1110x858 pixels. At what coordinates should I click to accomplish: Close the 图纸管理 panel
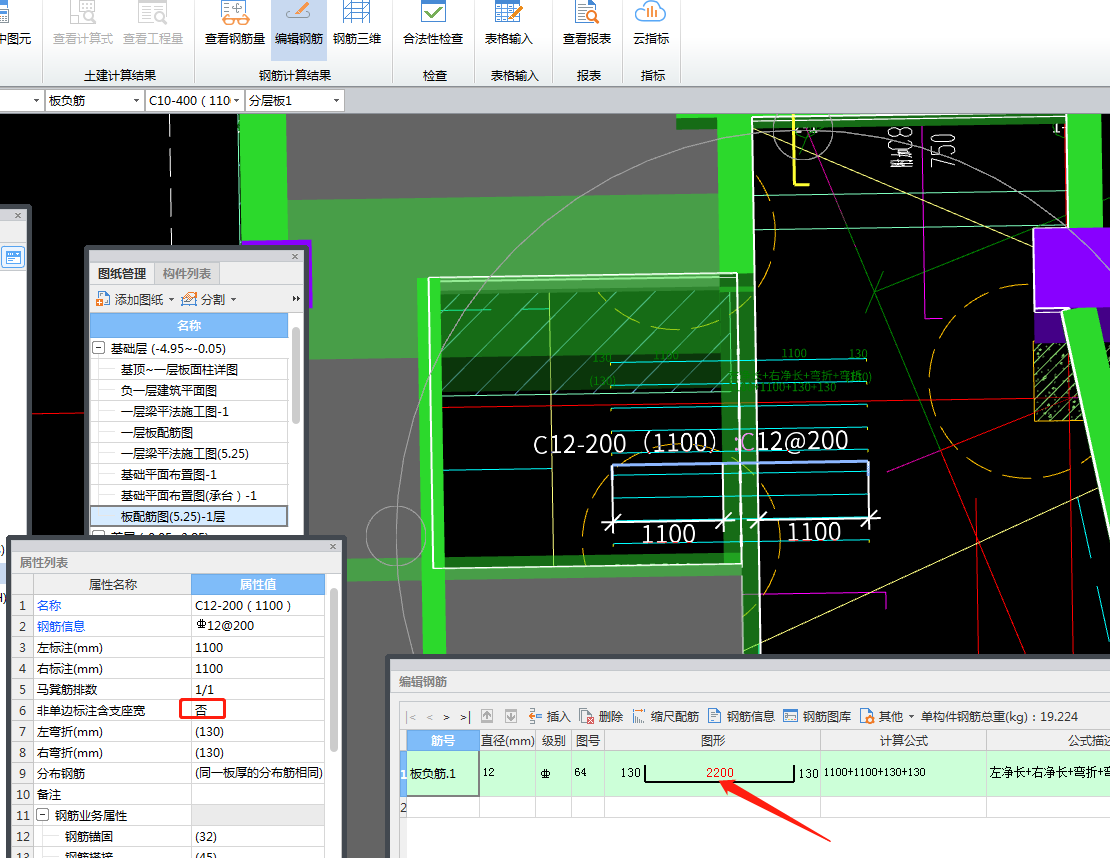pos(295,256)
